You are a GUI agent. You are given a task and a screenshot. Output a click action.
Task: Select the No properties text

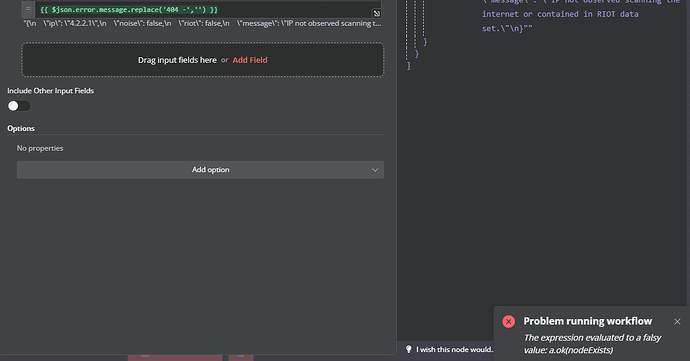40,148
